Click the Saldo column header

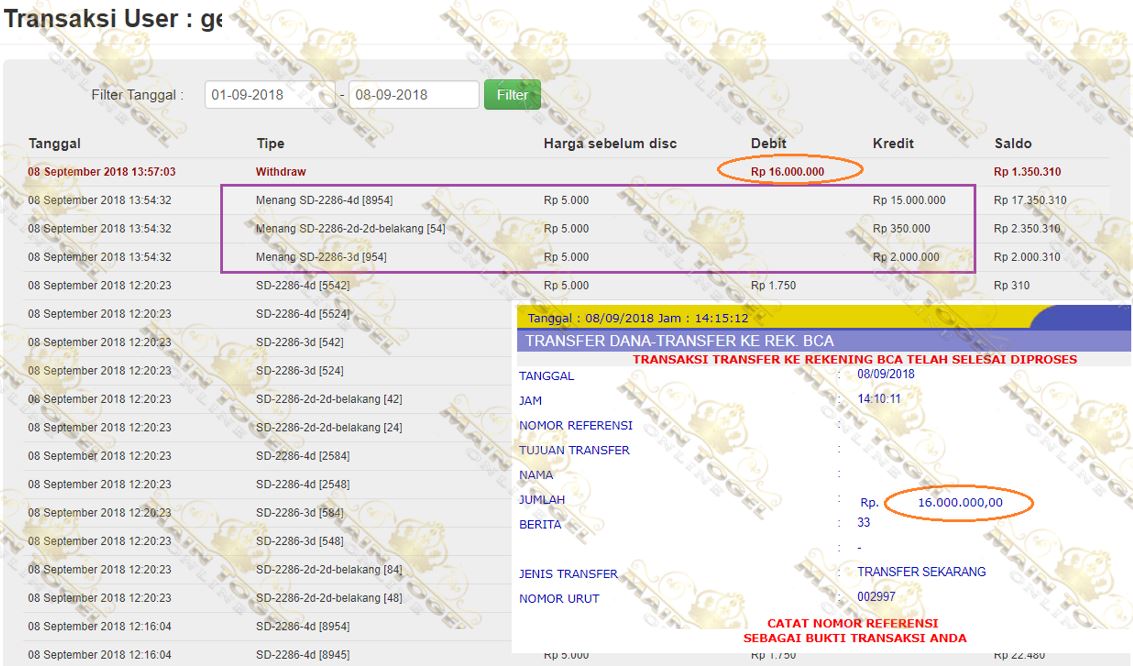[1013, 143]
